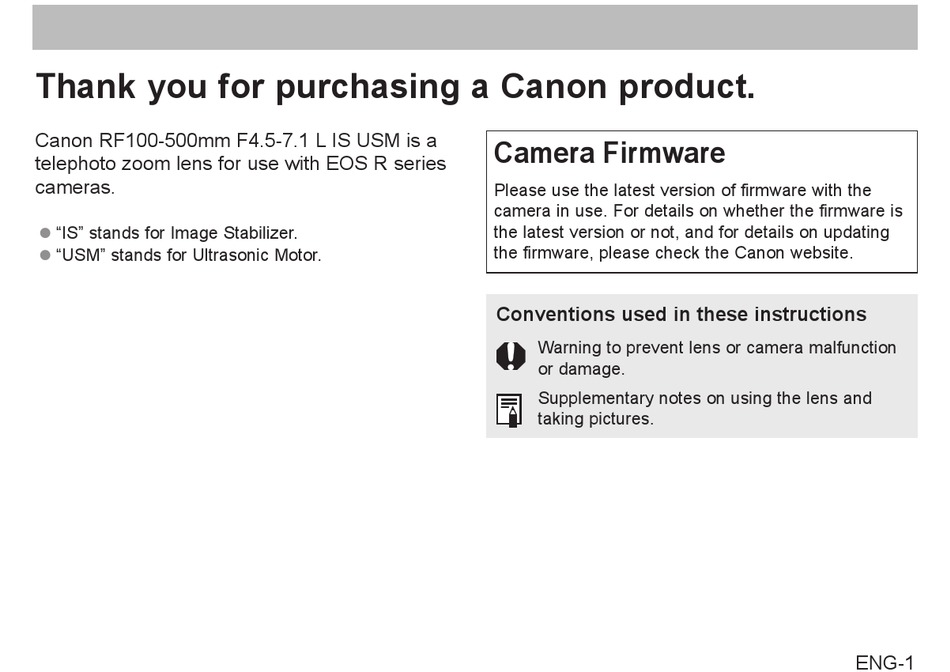Click the "Thank you for purchasing" heading
This screenshot has height=672, width=950.
point(395,87)
